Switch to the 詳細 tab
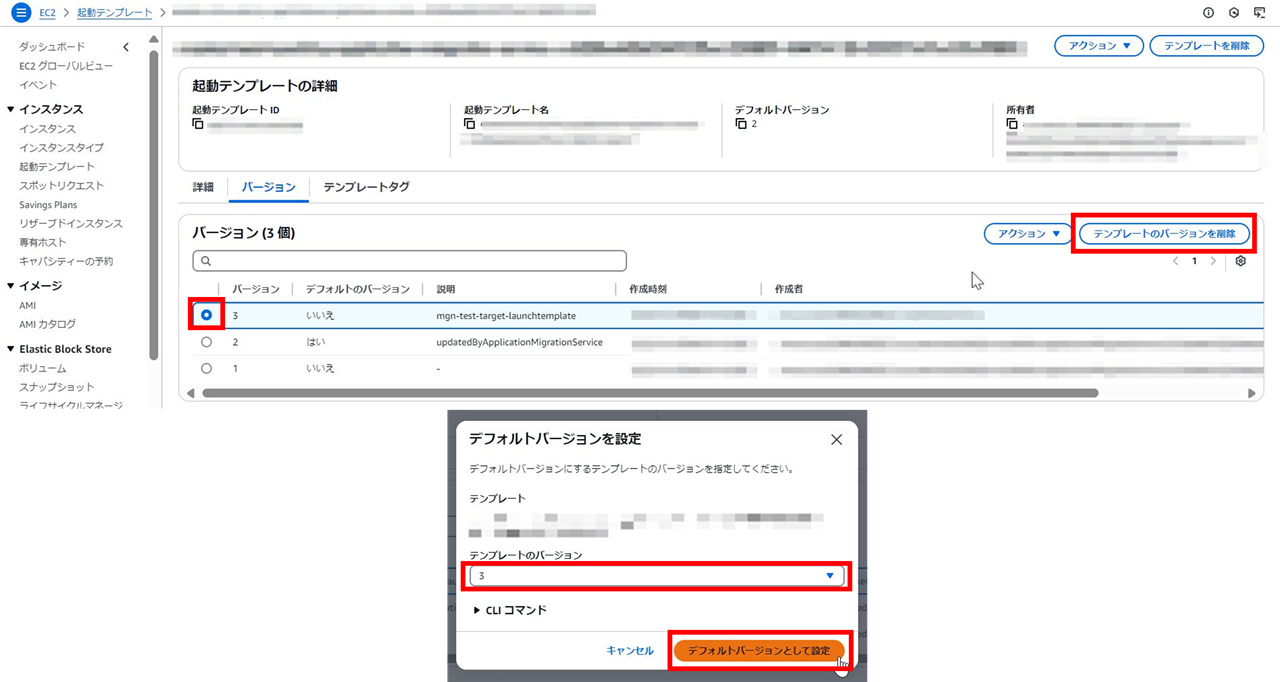 tap(203, 186)
